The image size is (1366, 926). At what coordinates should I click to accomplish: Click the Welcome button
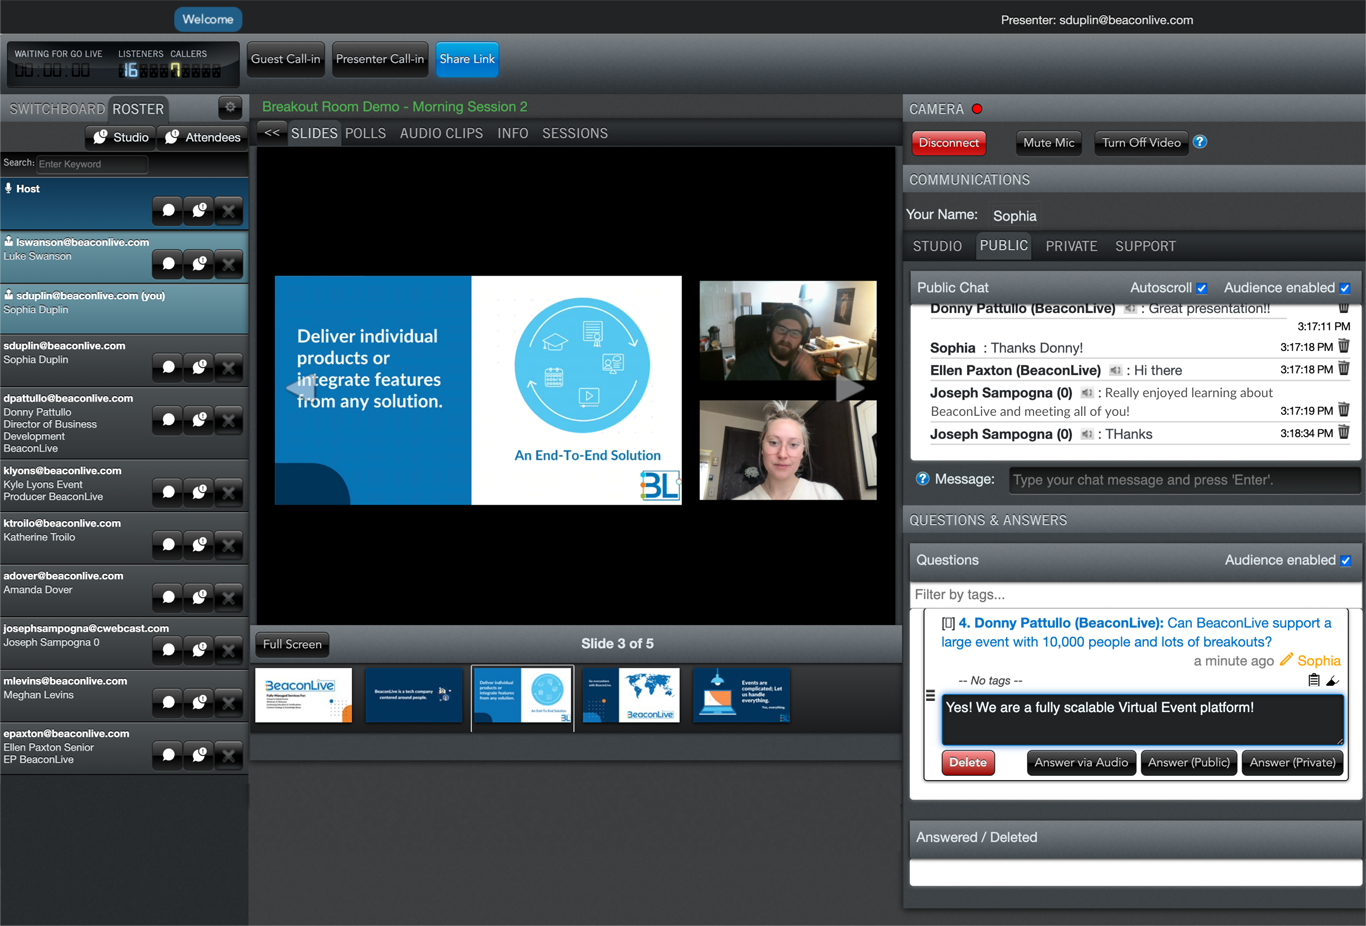208,19
